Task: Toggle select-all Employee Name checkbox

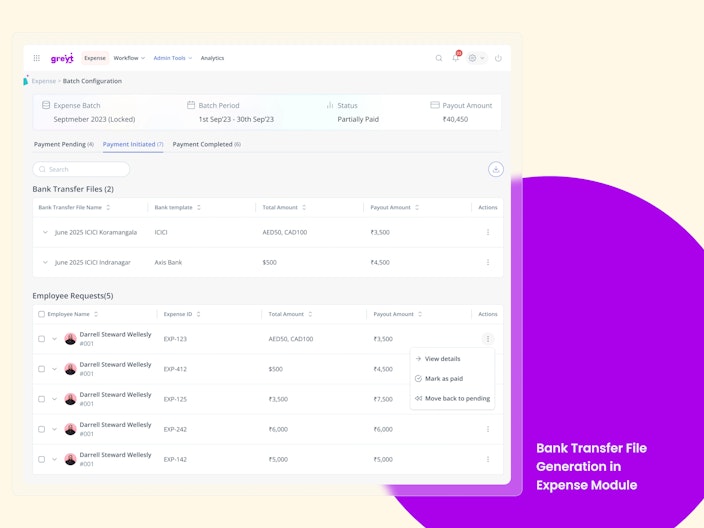Action: [41, 314]
